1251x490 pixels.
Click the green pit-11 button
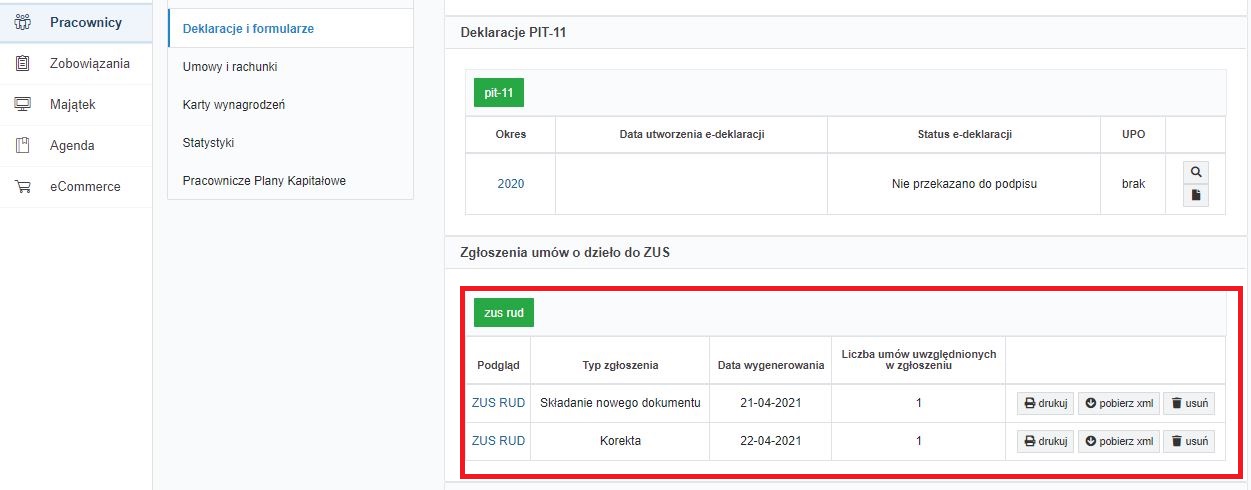499,93
